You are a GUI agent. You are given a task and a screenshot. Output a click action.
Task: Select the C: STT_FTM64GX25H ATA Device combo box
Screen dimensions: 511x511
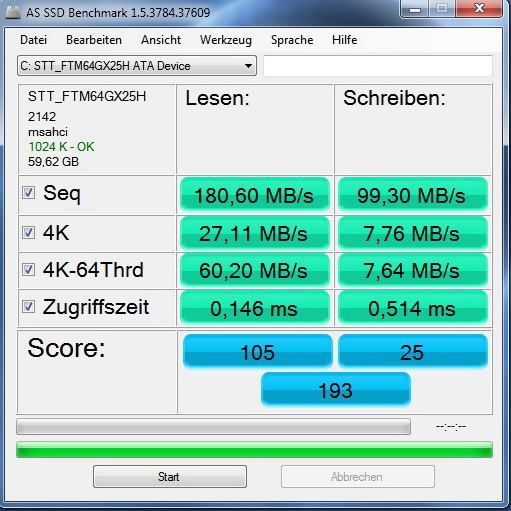[x=137, y=66]
